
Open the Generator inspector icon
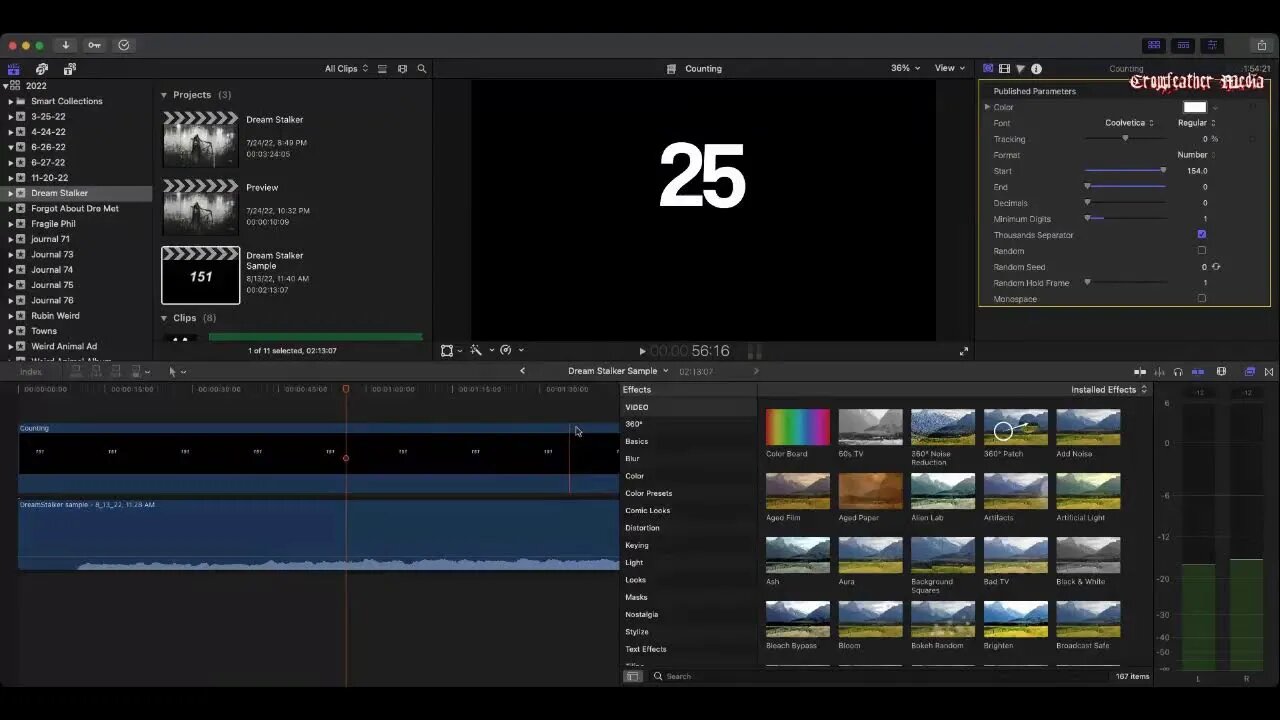click(988, 69)
